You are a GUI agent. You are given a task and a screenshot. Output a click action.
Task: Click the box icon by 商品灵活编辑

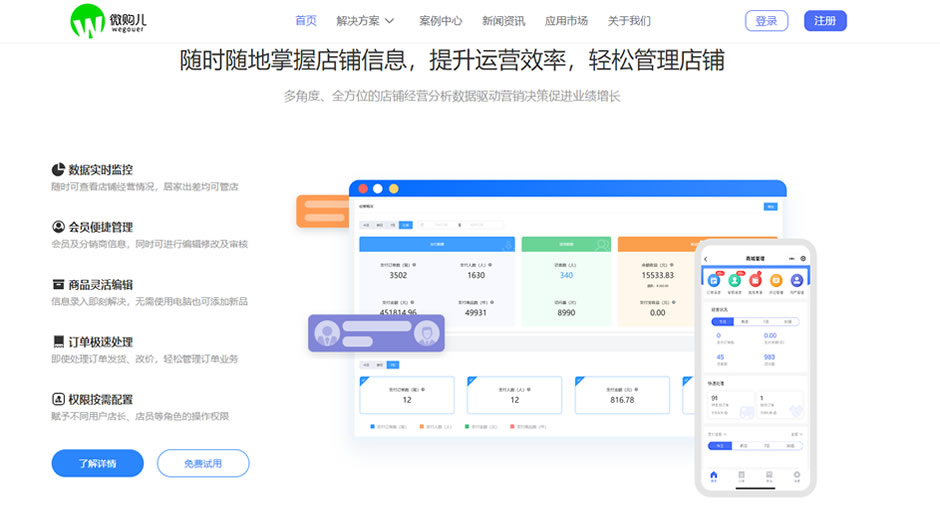coord(58,284)
